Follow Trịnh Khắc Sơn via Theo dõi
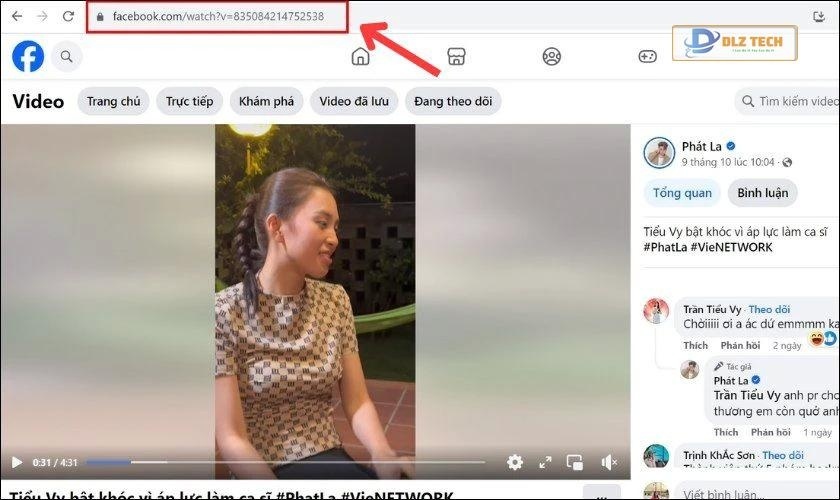The width and height of the screenshot is (840, 500). (x=783, y=456)
